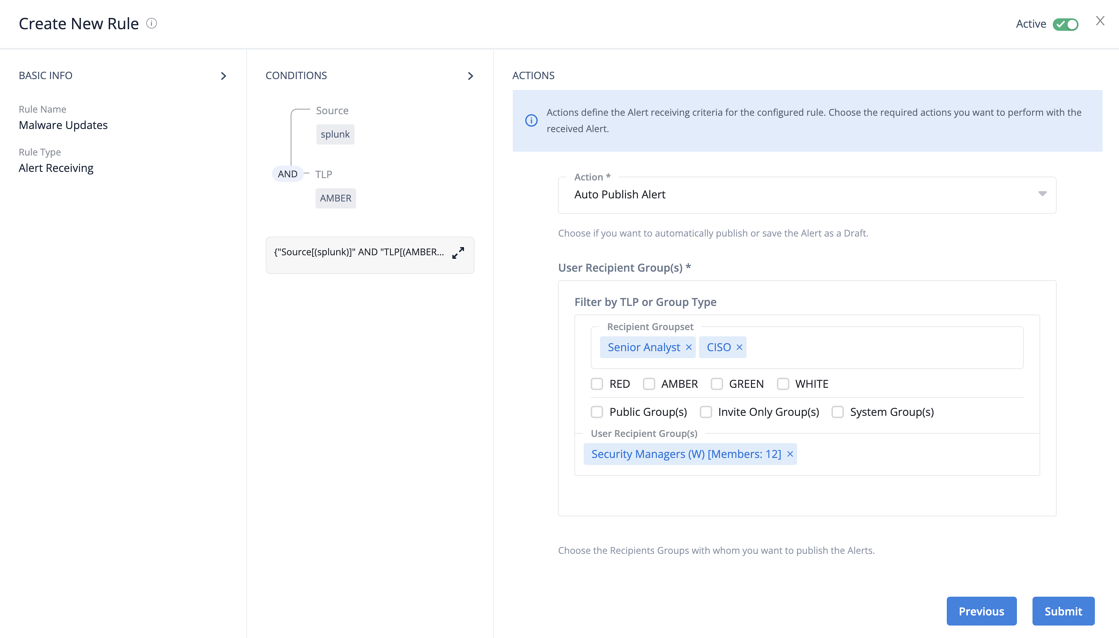Tick the System Group(s) checkbox

coord(838,412)
